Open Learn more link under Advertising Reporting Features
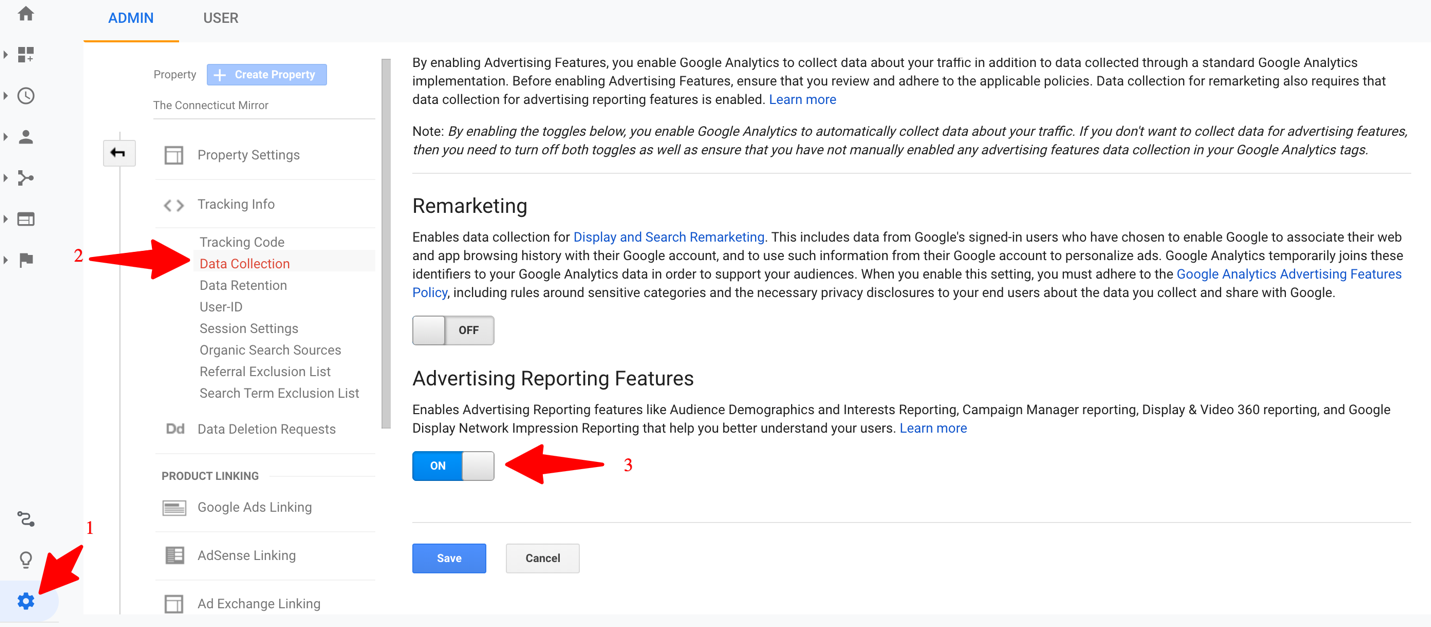Image resolution: width=1431 pixels, height=627 pixels. coord(933,428)
